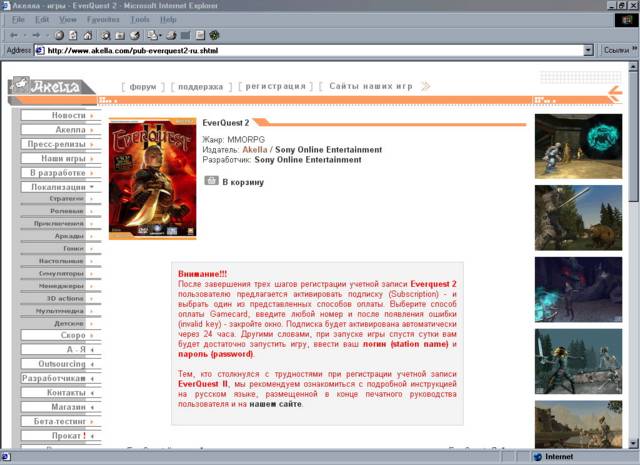Open the History toolbar icon
This screenshot has width=640, height=465.
coord(134,36)
